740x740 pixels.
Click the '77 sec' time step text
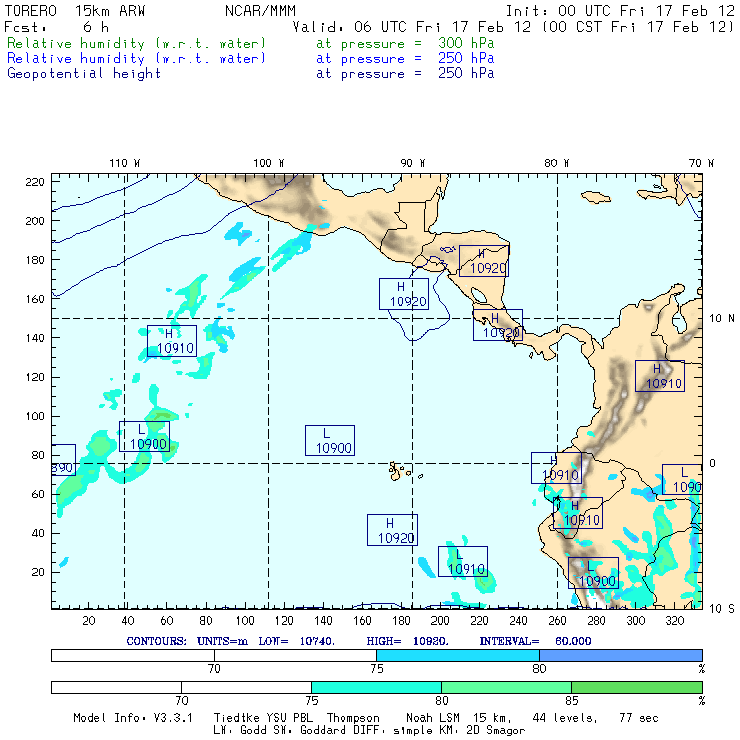[x=639, y=718]
